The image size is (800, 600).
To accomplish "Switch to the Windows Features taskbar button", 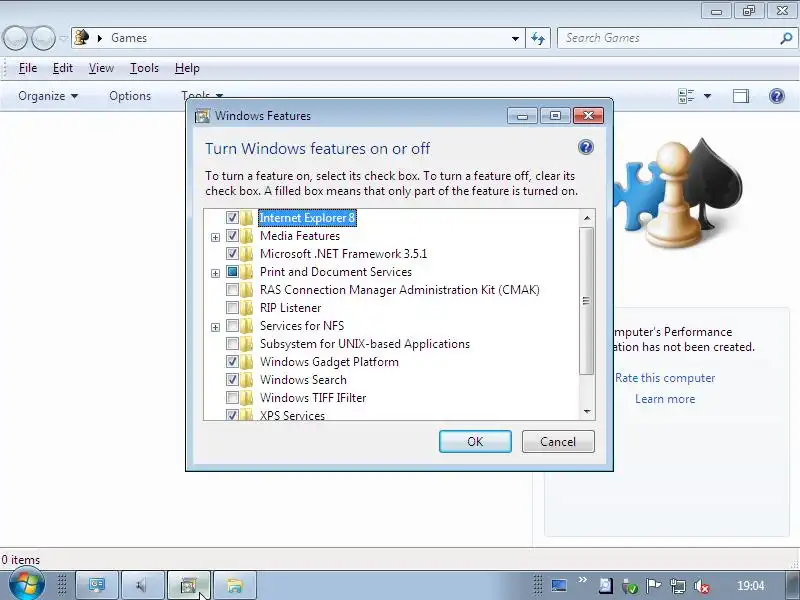I will pos(188,585).
